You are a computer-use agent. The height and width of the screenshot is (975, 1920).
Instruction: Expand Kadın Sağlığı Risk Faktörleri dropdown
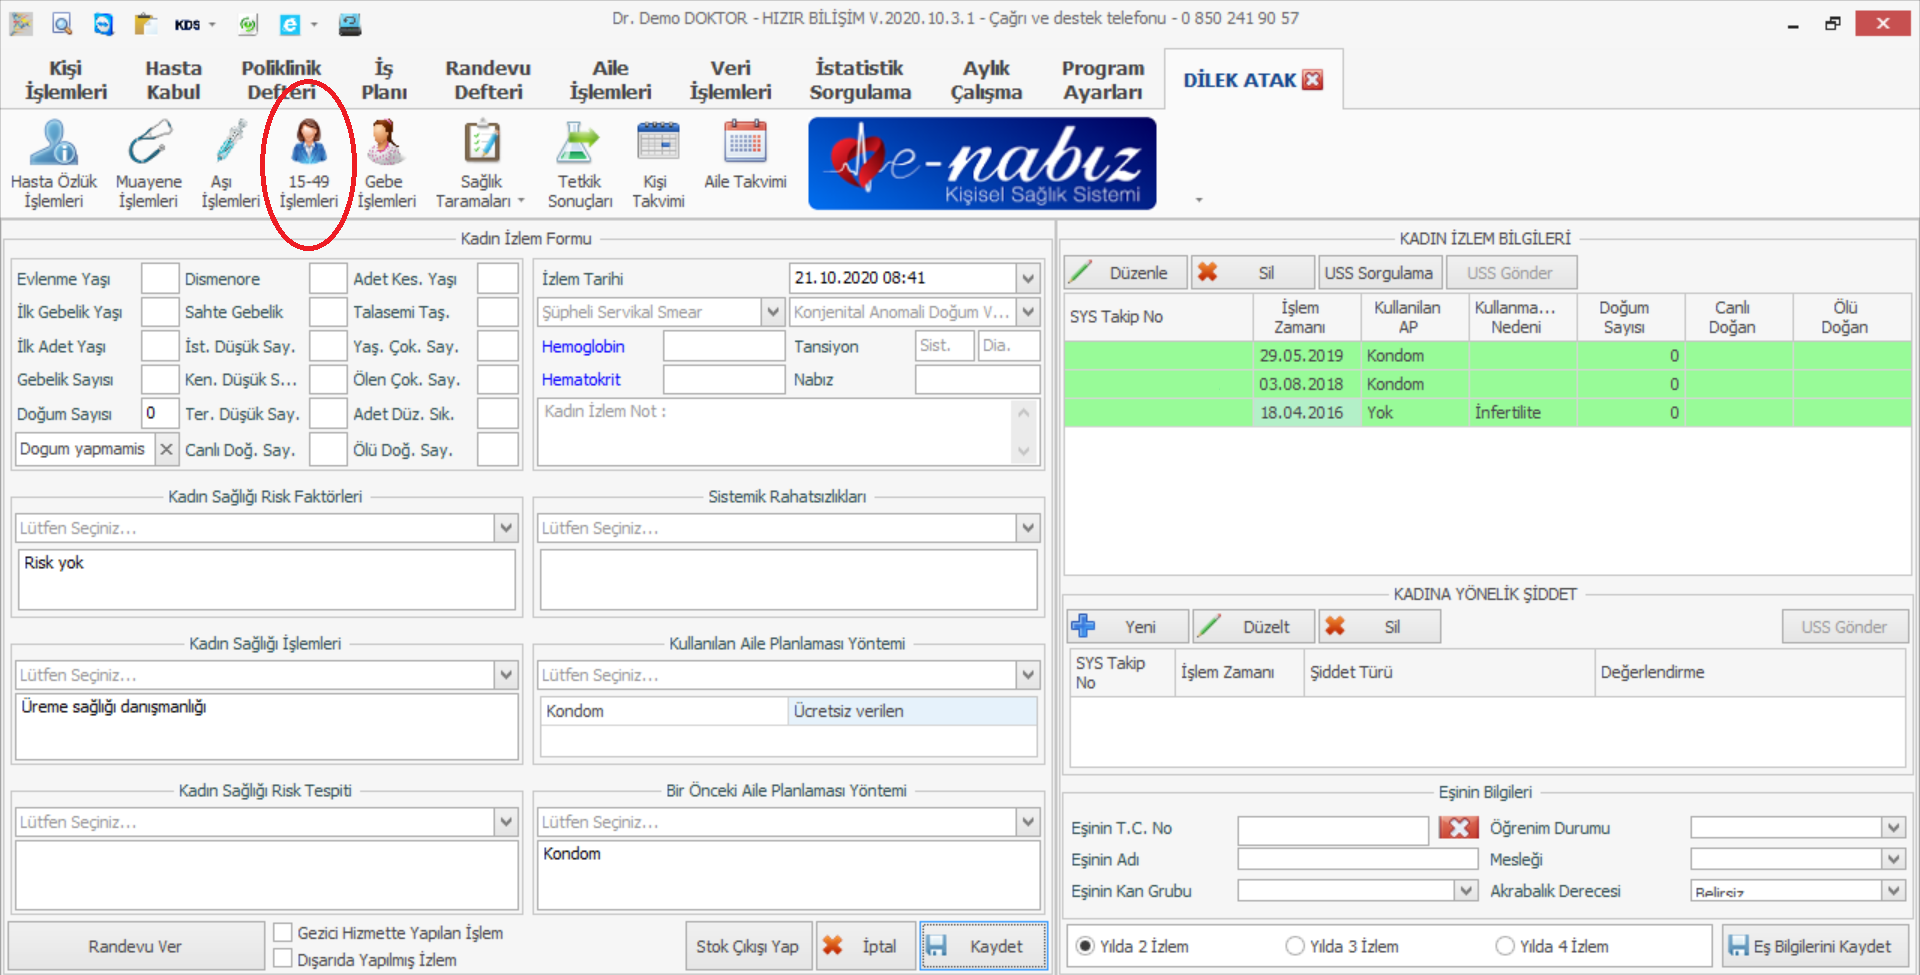tap(506, 528)
